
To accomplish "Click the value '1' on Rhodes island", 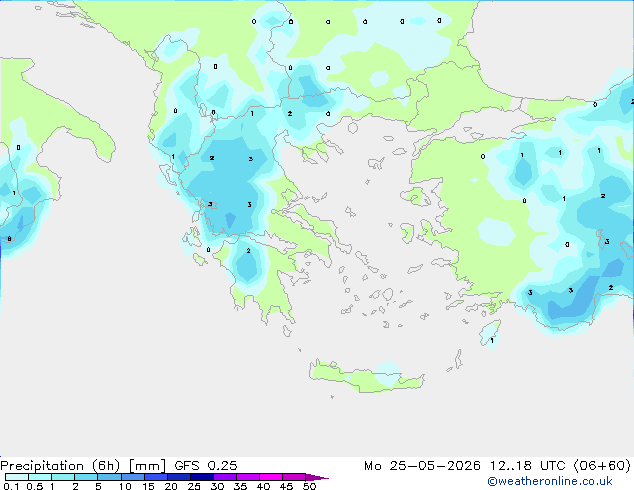I will coord(492,341).
